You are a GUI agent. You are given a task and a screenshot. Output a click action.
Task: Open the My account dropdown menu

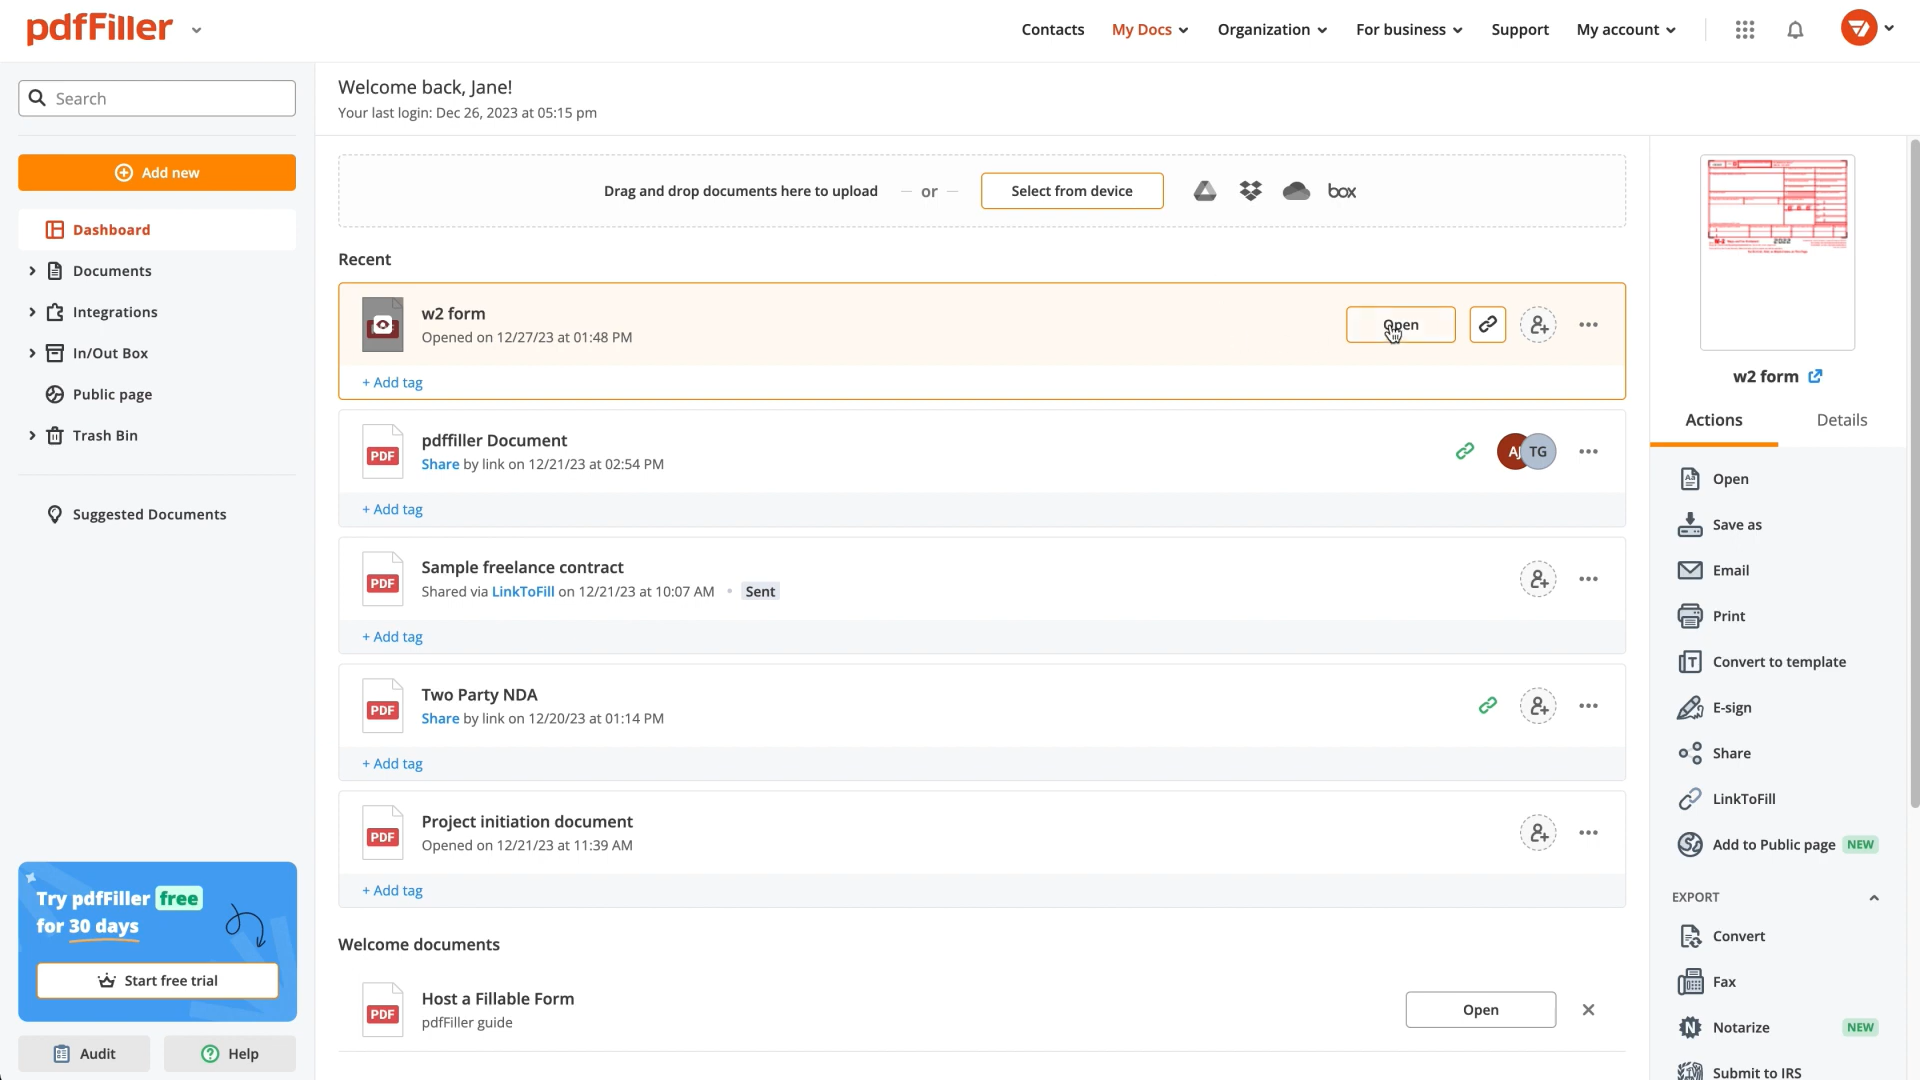(x=1626, y=30)
